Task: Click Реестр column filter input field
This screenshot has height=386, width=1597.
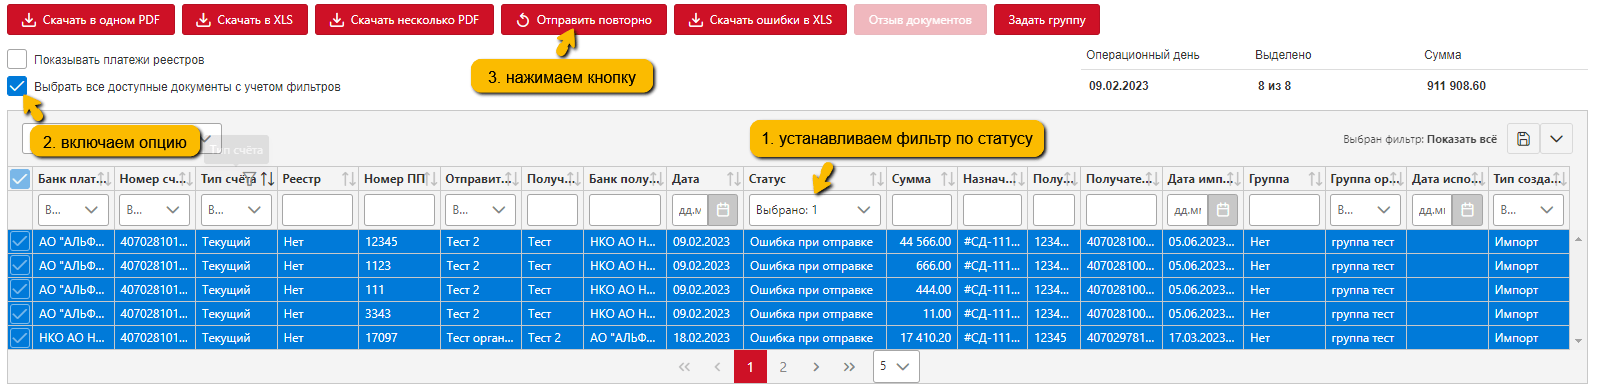Action: click(x=317, y=210)
